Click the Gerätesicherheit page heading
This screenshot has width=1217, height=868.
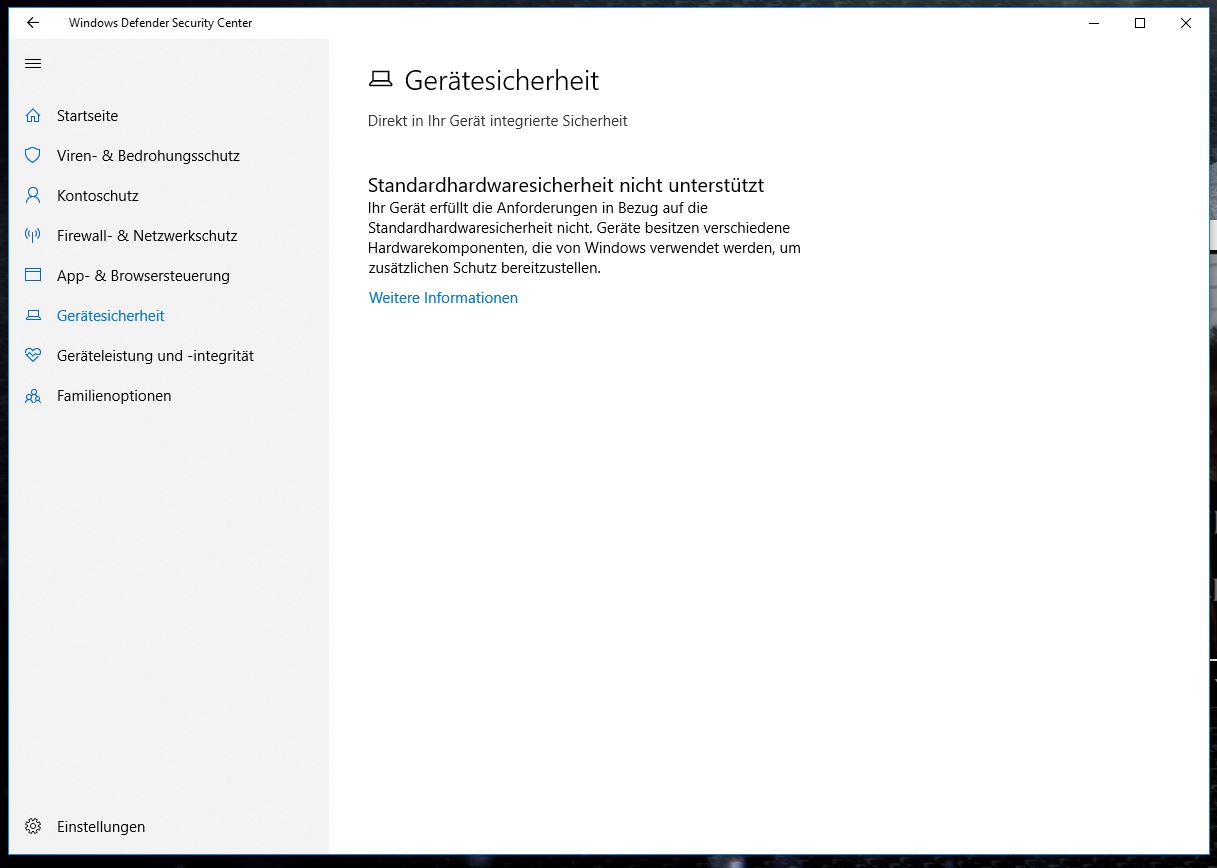click(x=502, y=81)
